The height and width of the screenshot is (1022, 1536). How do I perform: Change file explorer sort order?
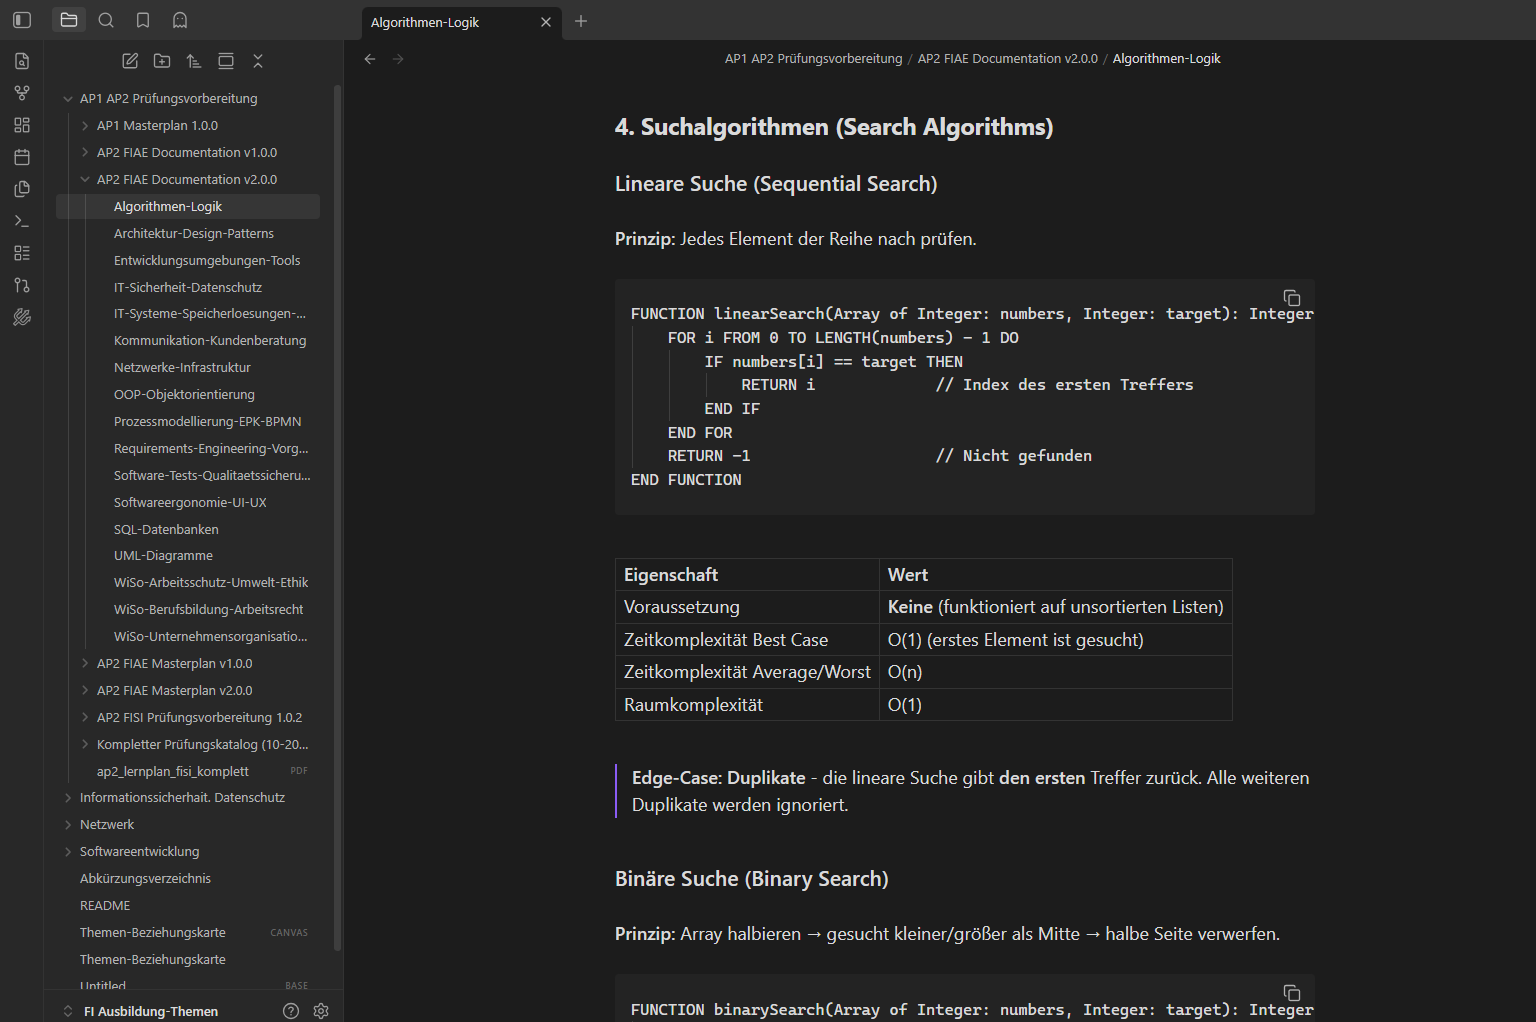194,61
